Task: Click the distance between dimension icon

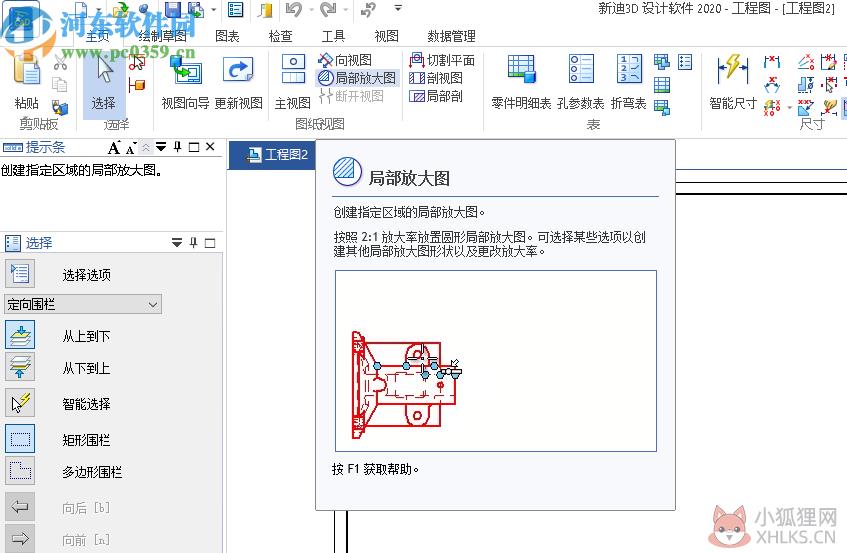Action: (x=772, y=62)
